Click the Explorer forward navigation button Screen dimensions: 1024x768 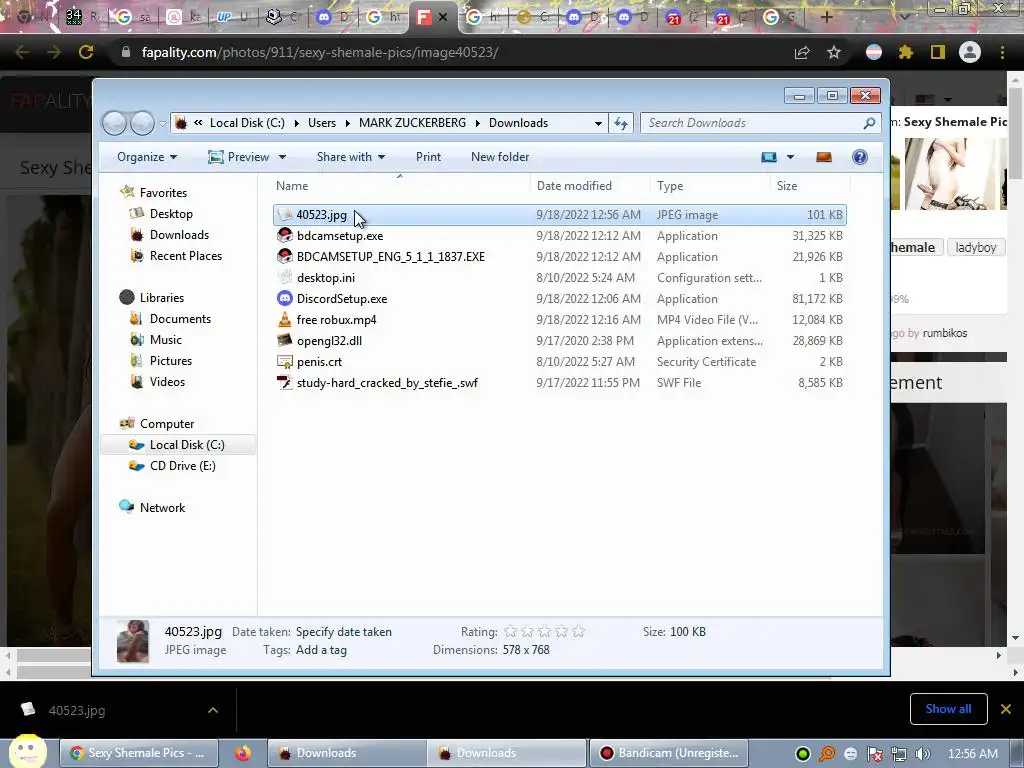(x=142, y=123)
